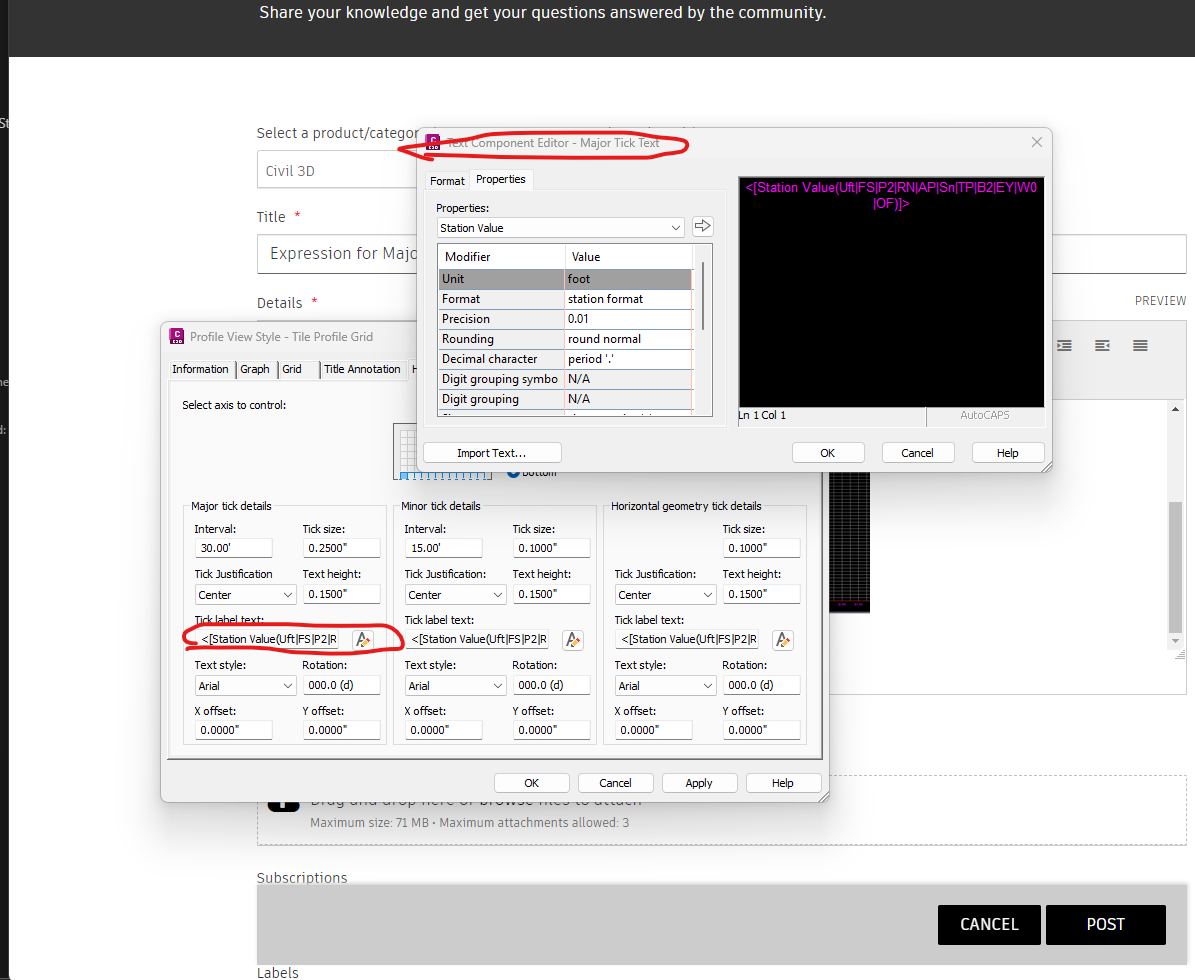1195x980 pixels.
Task: Click the justify text alignment icon
Action: (x=1139, y=345)
